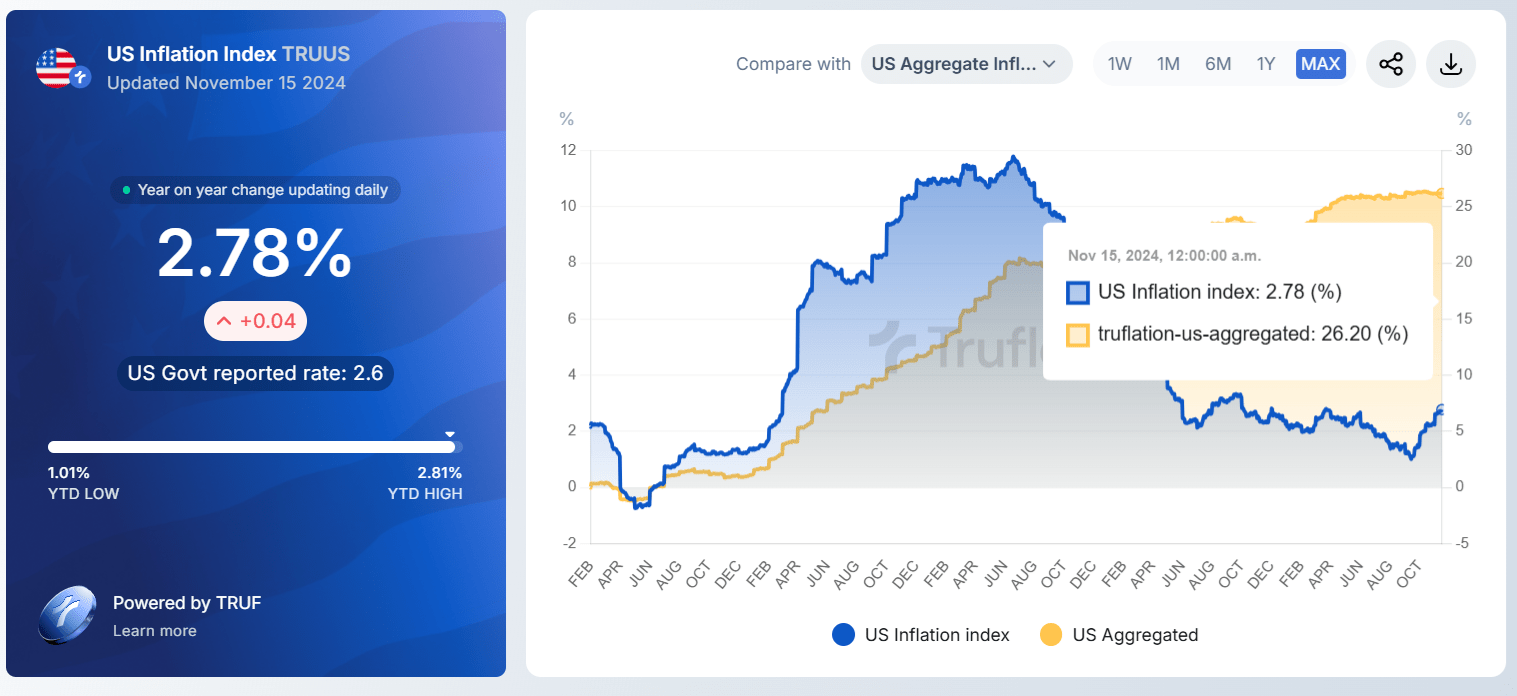Toggle the US Aggregated legend item
The width and height of the screenshot is (1517, 696).
[x=1118, y=634]
